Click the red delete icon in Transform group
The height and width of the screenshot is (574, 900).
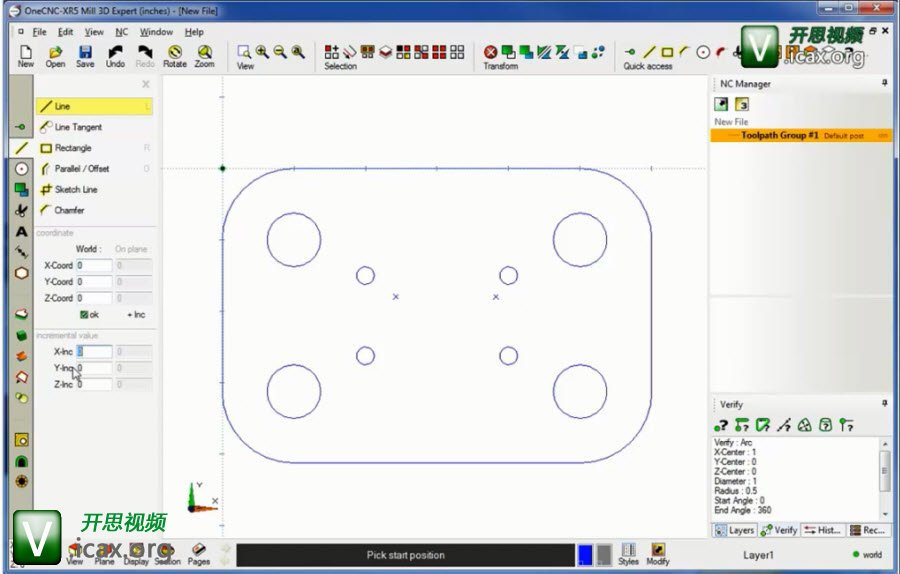[x=490, y=52]
